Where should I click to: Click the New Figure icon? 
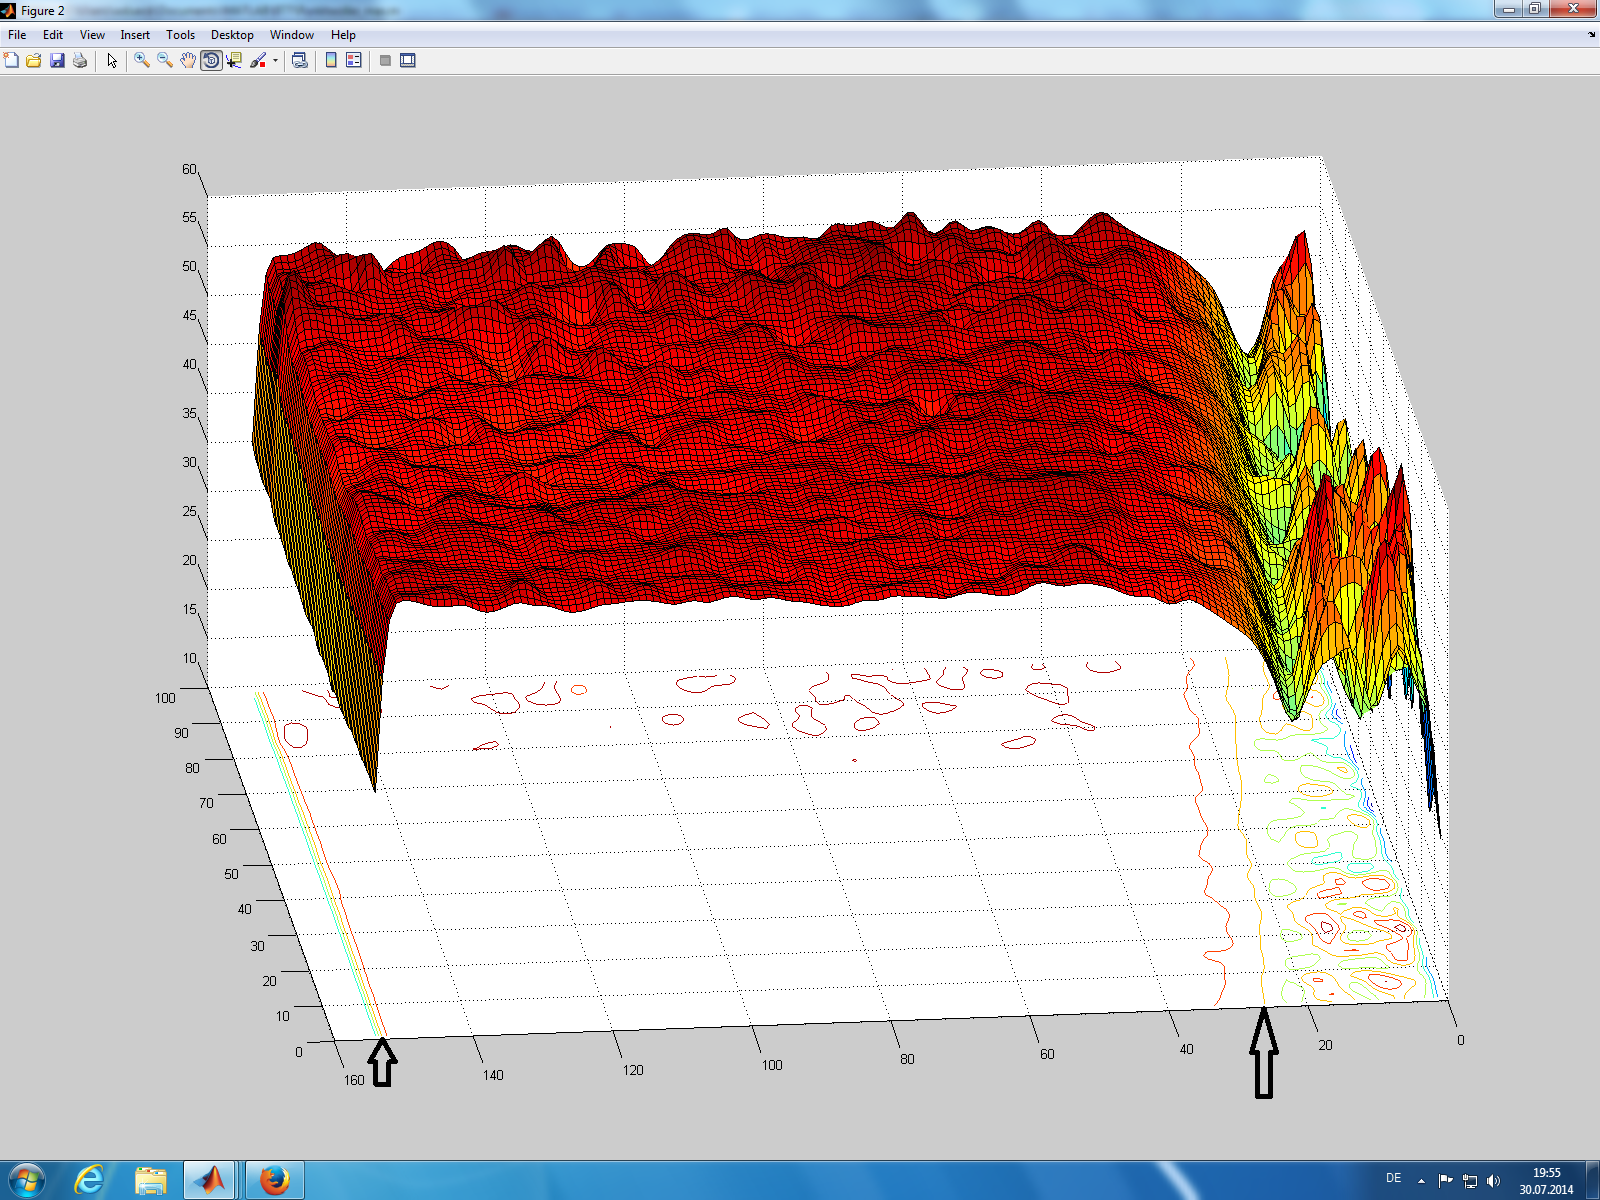[x=11, y=61]
